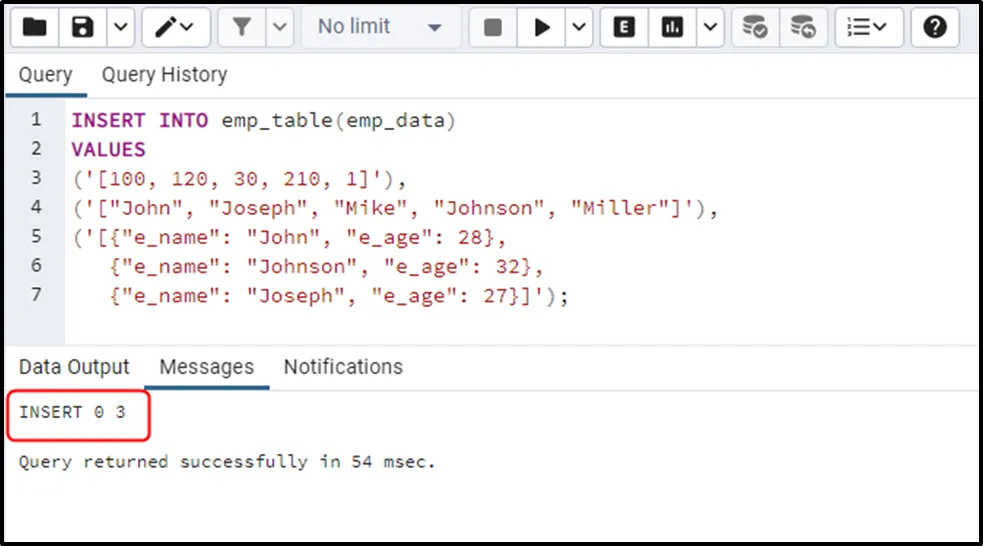Click the Save File disk icon
This screenshot has height=546, width=983.
[83, 28]
